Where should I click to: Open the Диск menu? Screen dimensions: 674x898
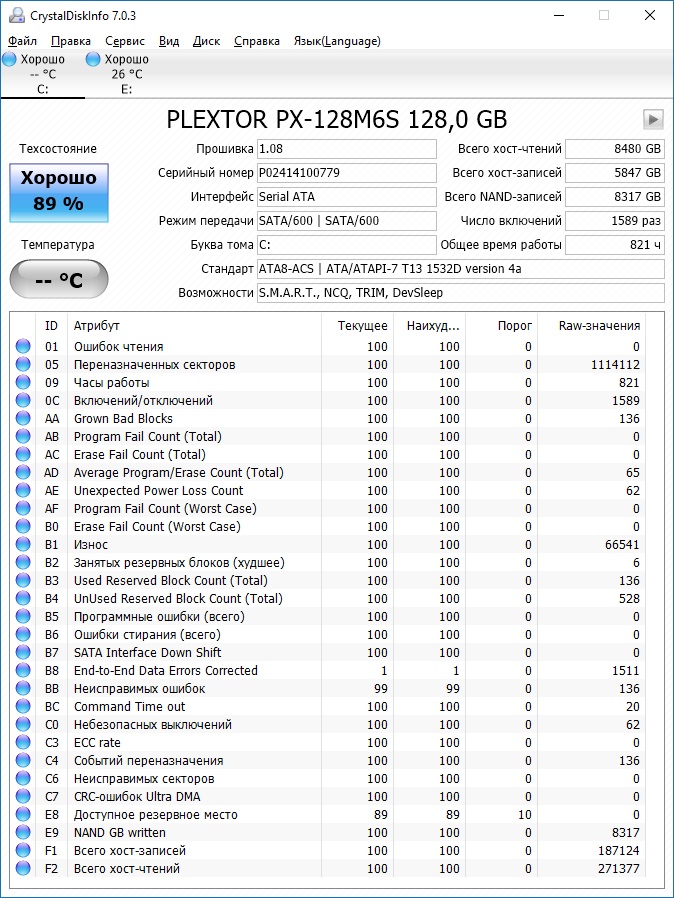click(x=206, y=41)
